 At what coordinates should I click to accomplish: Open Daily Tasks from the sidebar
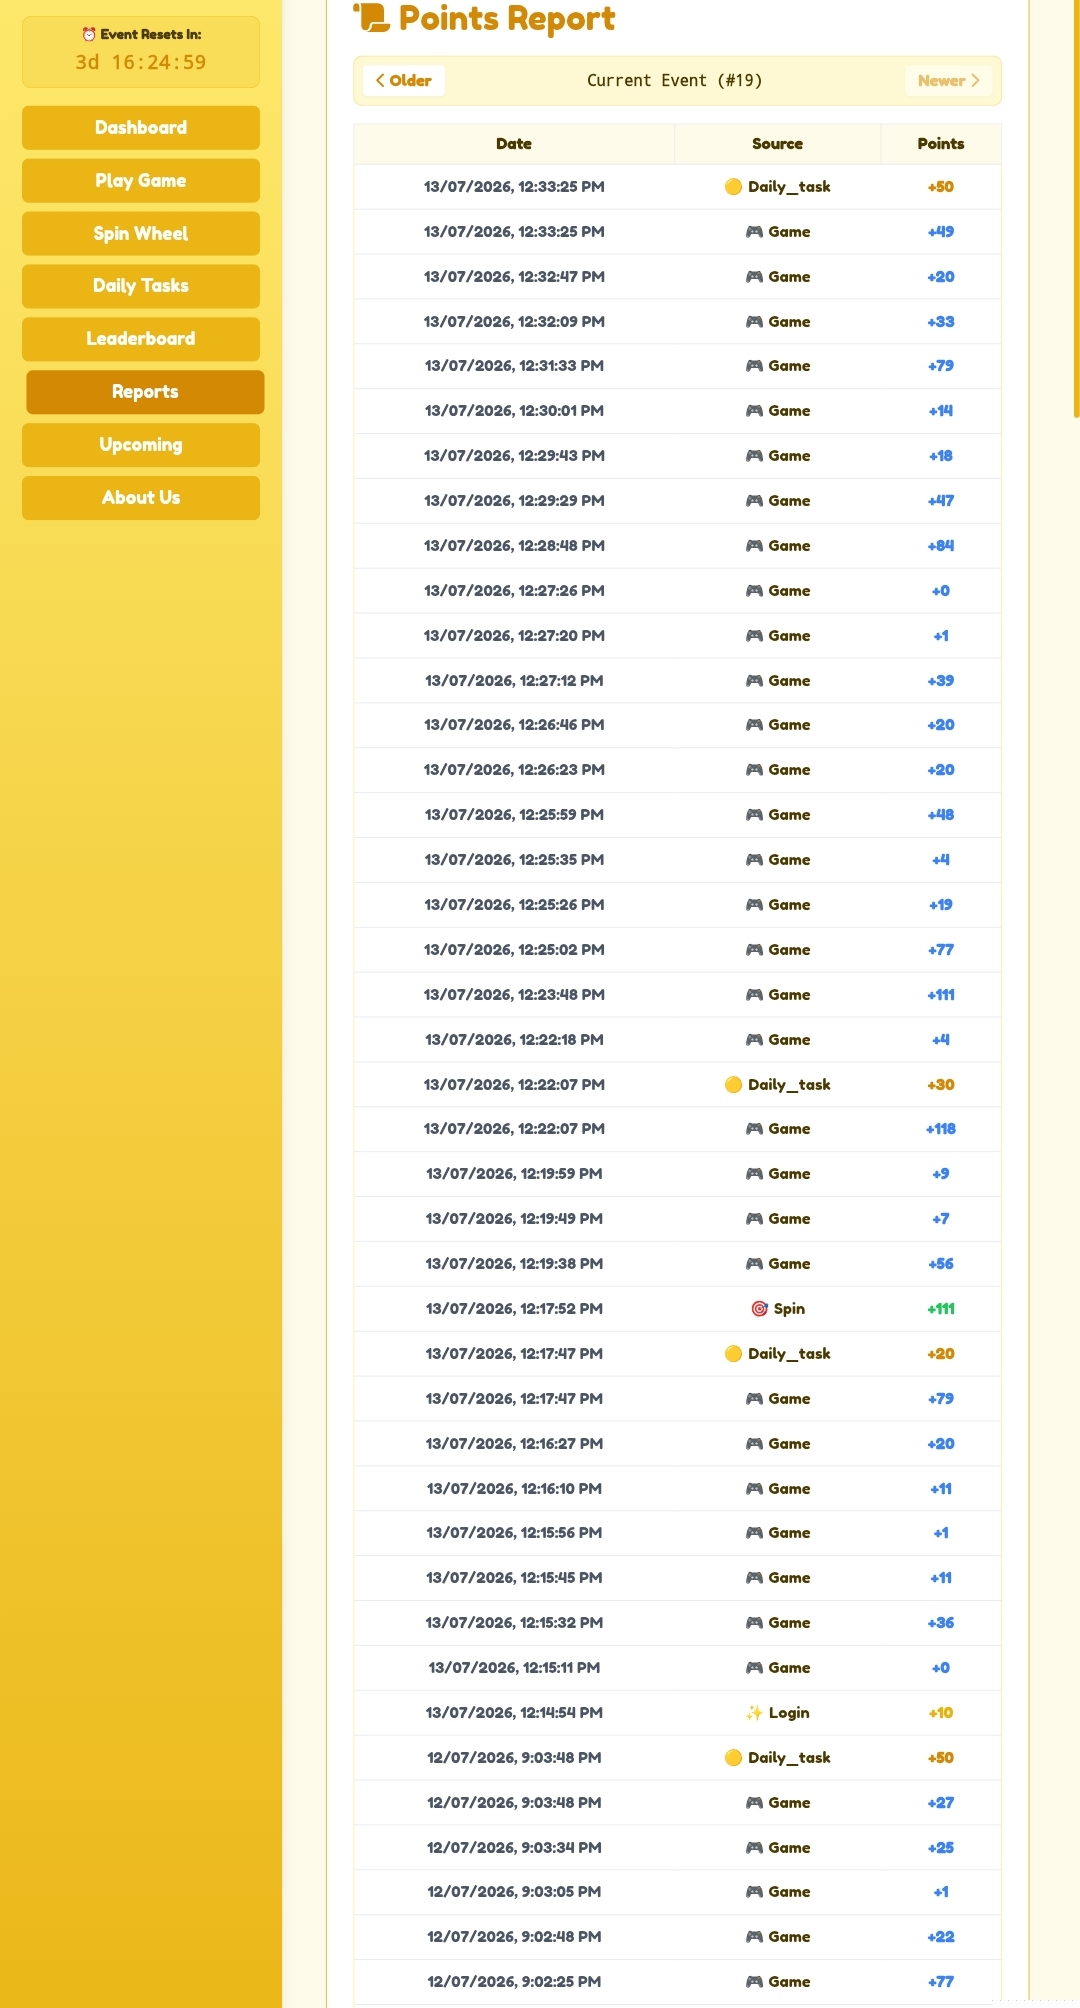point(141,286)
